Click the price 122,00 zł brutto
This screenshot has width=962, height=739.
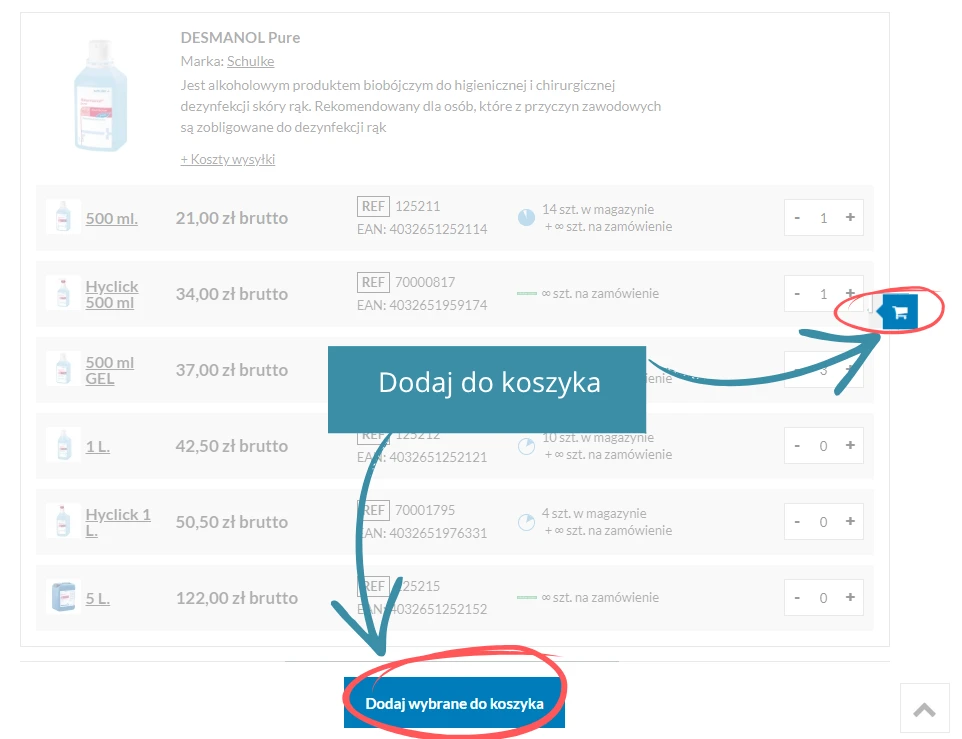(237, 598)
